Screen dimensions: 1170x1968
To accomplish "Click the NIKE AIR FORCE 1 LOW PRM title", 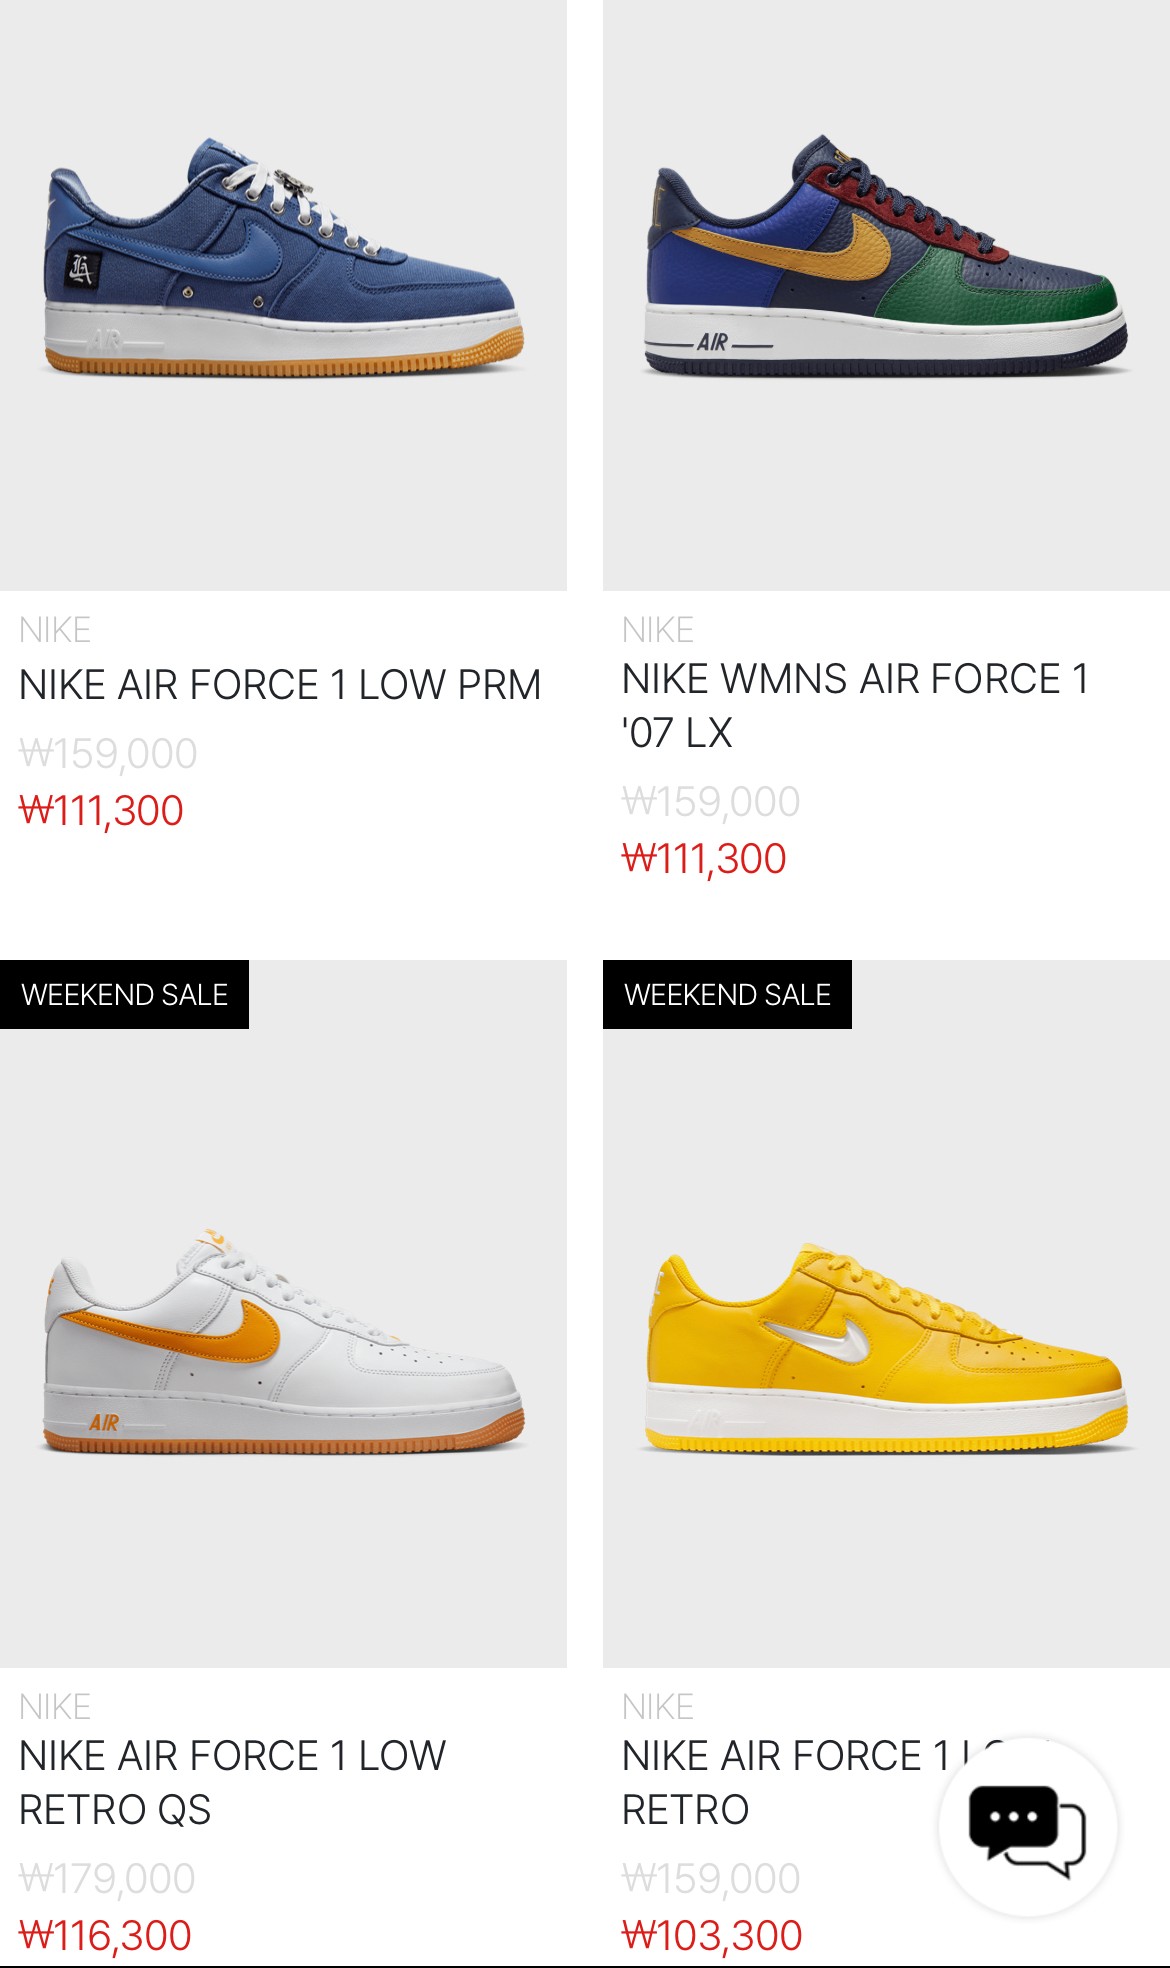I will (x=280, y=685).
